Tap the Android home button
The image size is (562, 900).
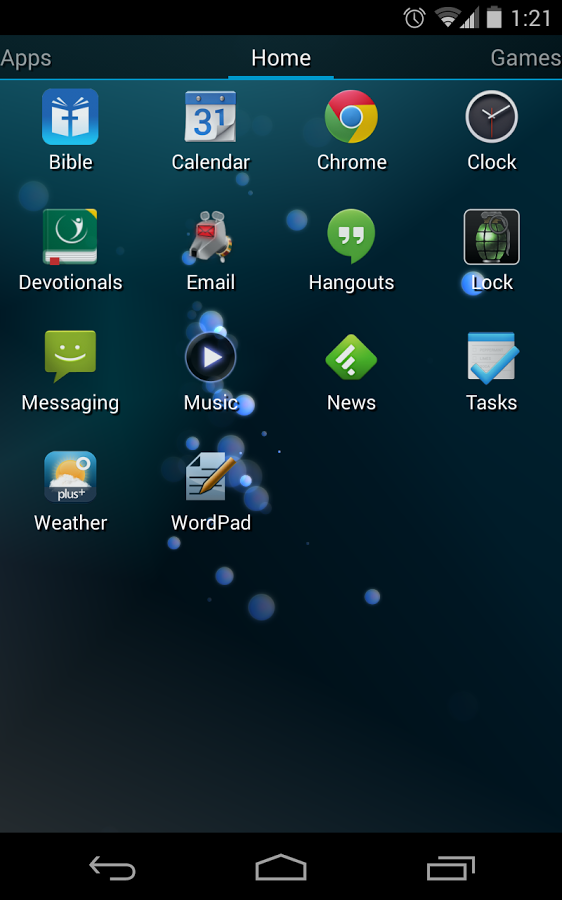281,867
